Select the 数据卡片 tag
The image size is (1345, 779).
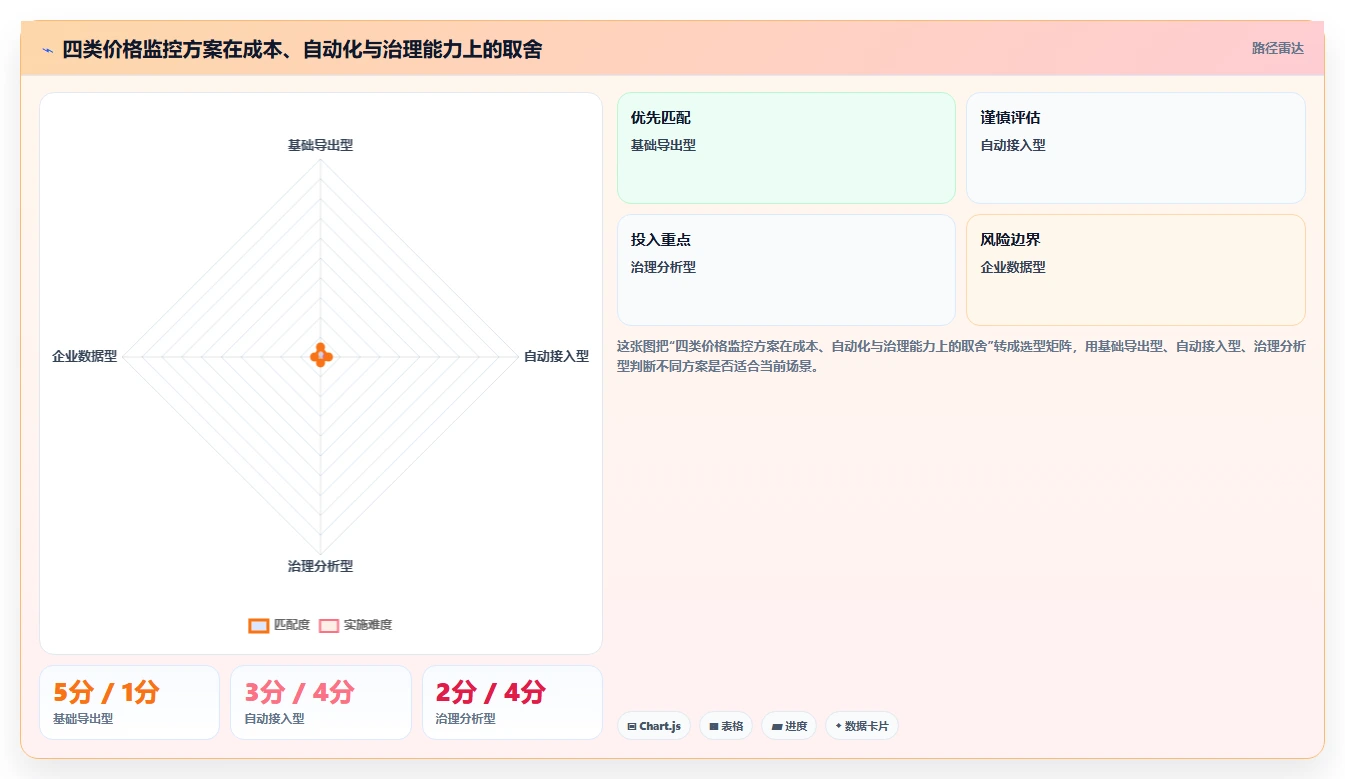862,726
